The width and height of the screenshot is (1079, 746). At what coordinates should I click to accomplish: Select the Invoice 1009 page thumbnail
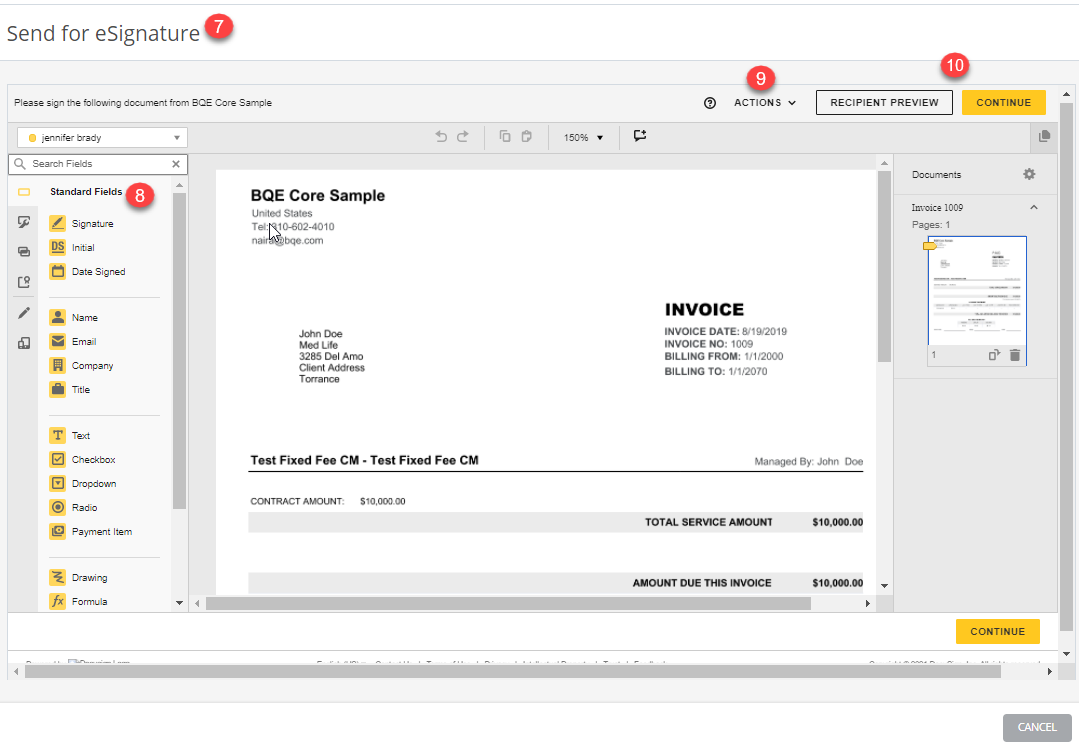coord(976,300)
